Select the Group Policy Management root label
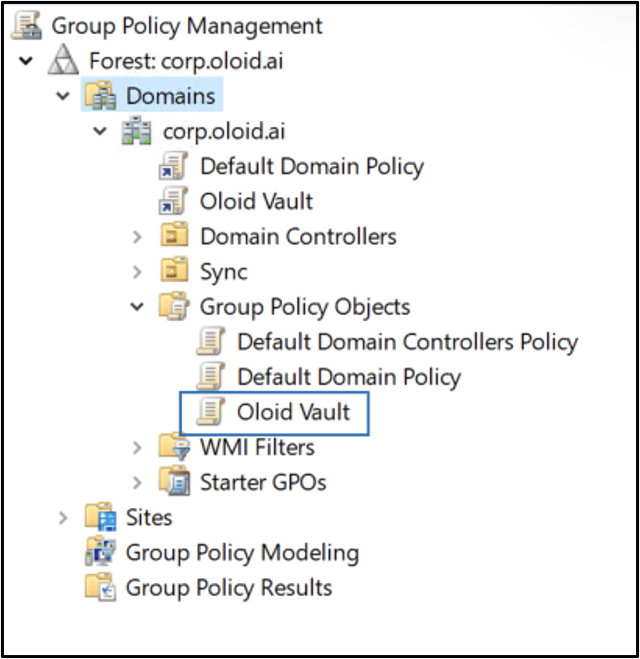Viewport: 640px width, 659px height. click(187, 26)
